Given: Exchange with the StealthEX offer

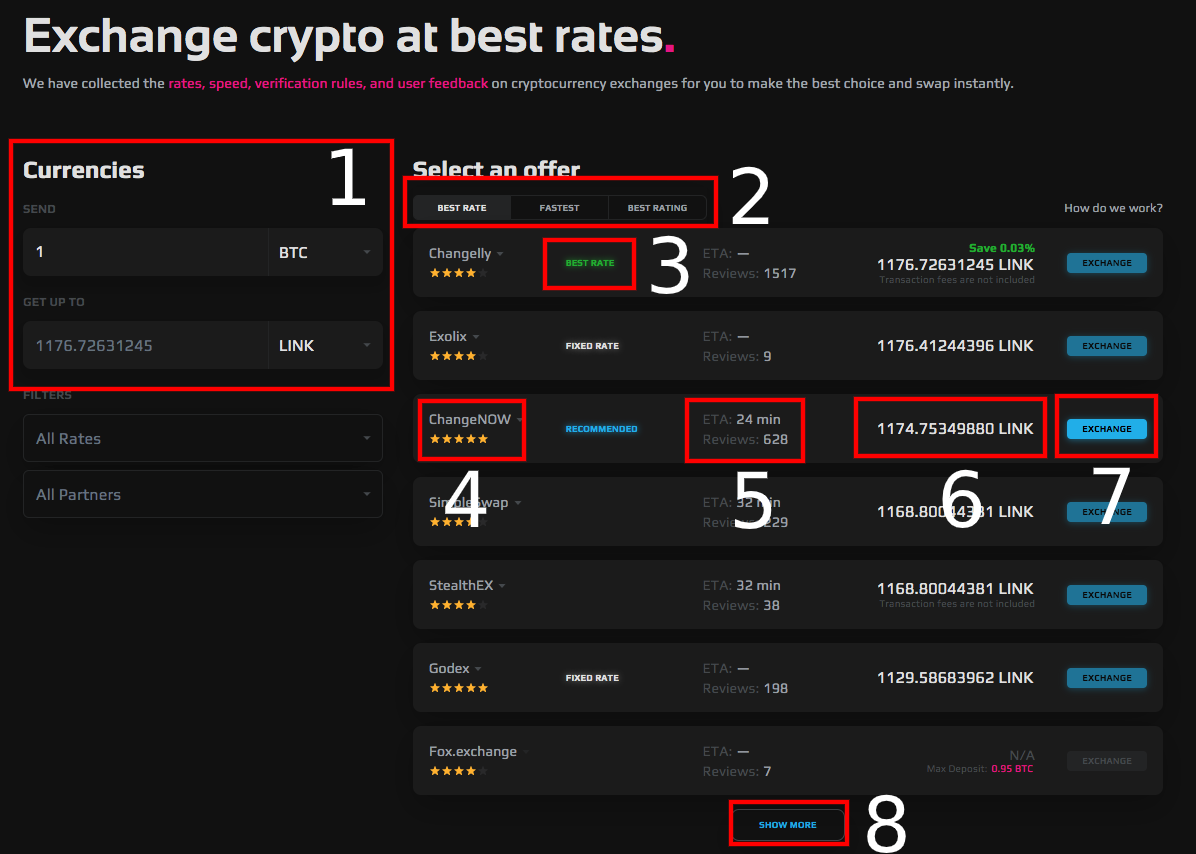Looking at the screenshot, I should pyautogui.click(x=1106, y=595).
